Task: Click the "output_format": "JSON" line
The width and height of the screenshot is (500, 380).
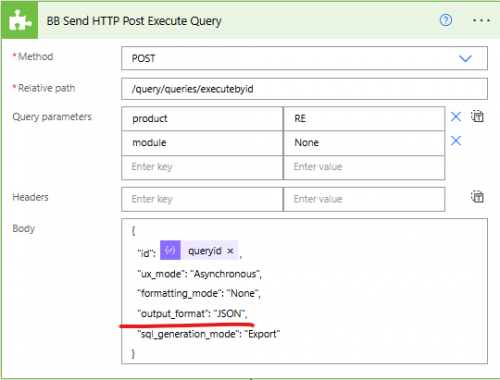Action: click(x=192, y=314)
